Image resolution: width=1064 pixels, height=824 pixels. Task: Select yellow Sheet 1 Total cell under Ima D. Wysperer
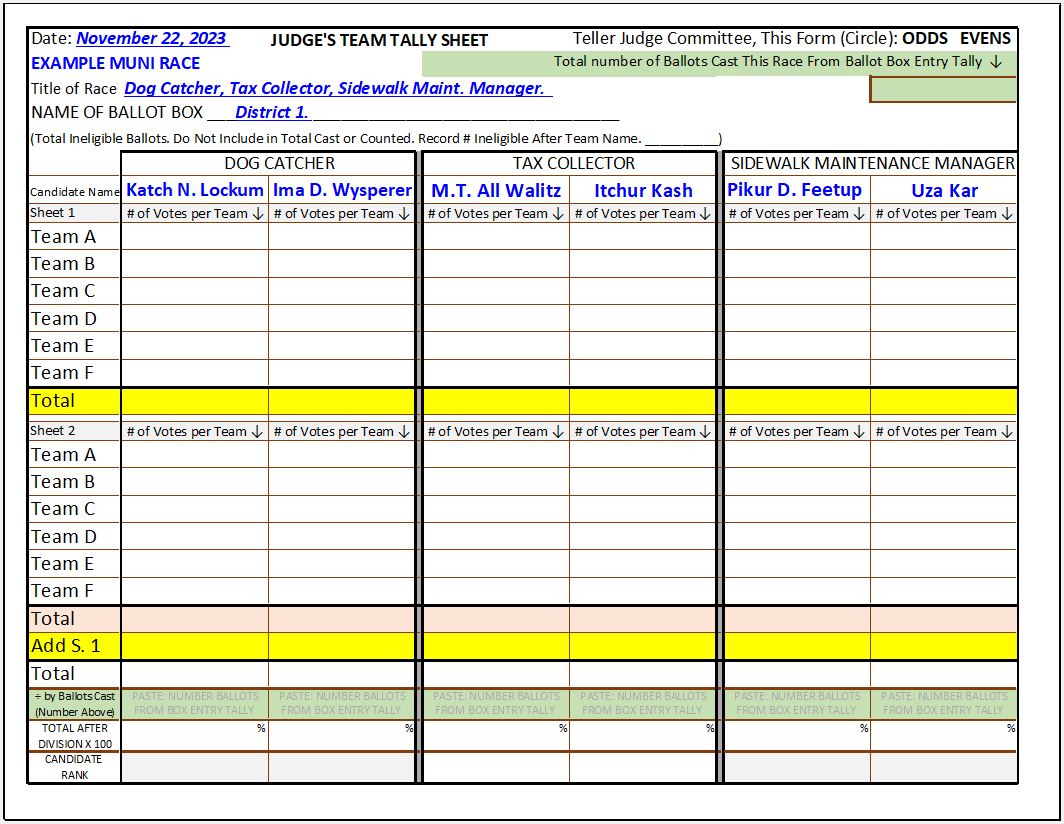(x=342, y=401)
